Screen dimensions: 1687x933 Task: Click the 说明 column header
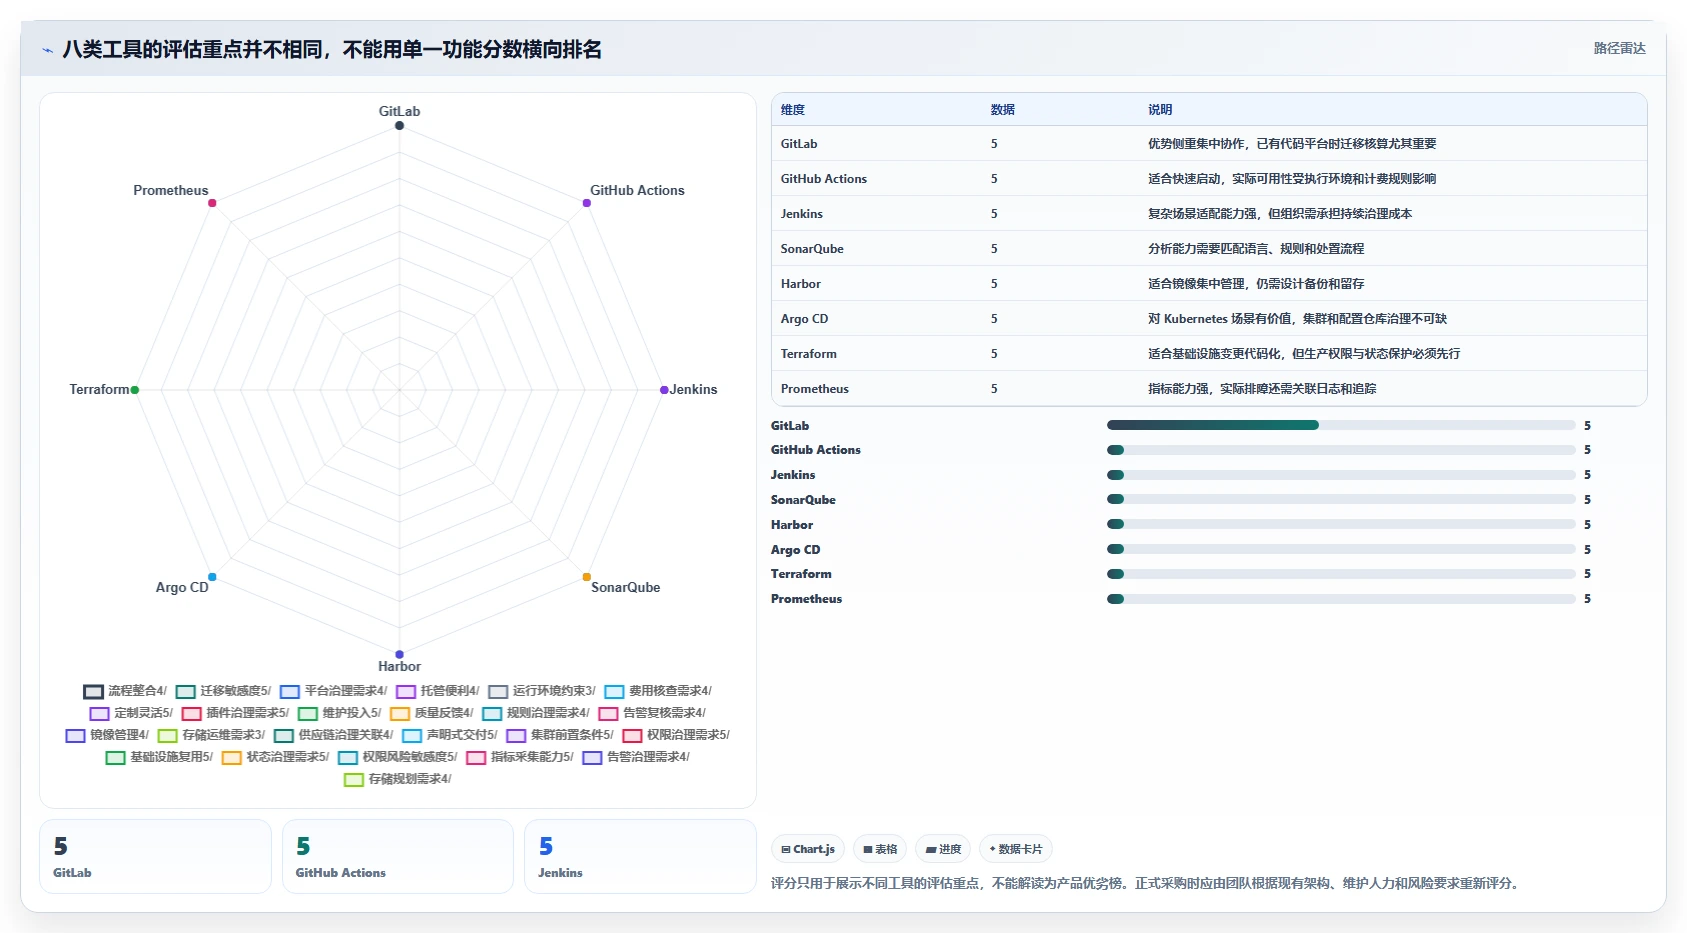[x=1160, y=110]
